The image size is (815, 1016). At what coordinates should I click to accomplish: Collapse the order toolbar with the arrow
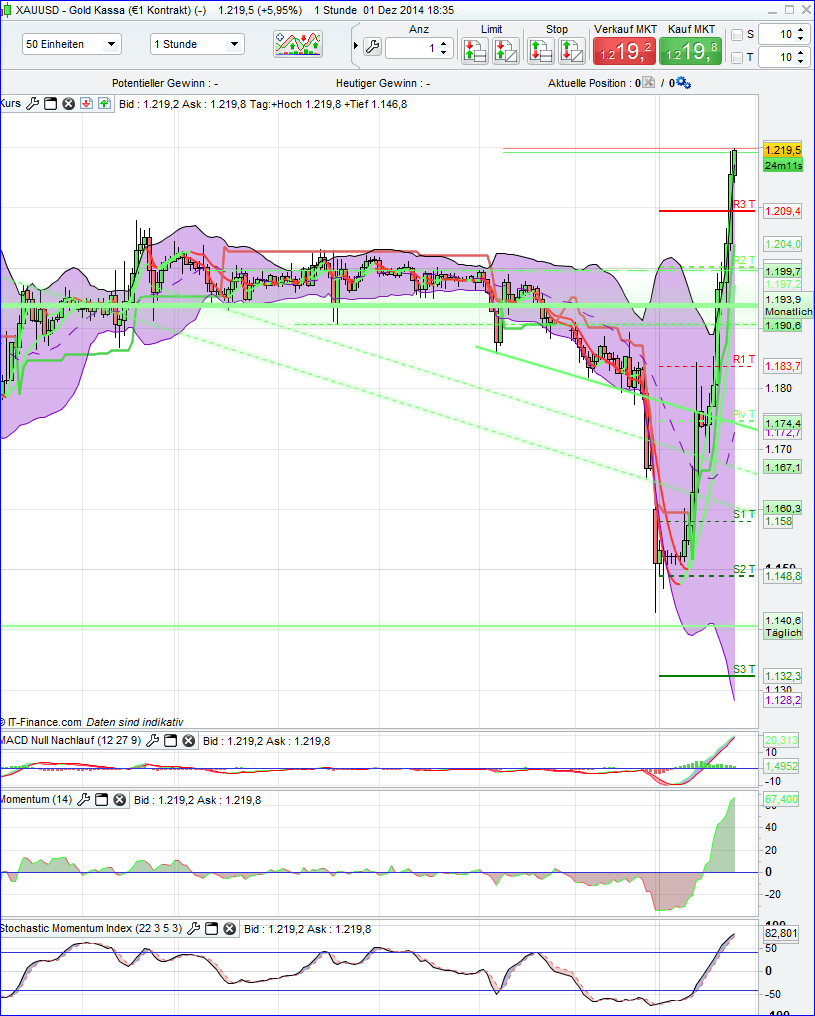click(x=355, y=45)
